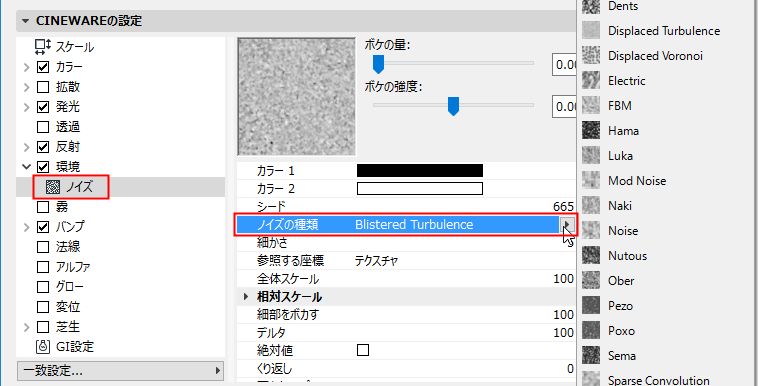
Task: Select the Poxo menu entry label
Action: click(621, 331)
